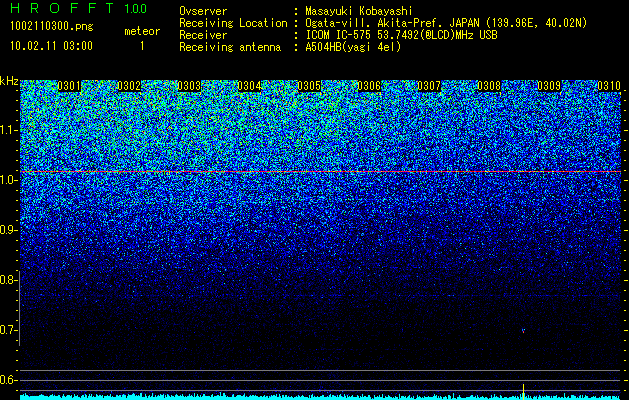Screen dimensions: 629x400
Task: Click the date 10.02.11 03:00
Action: (x=51, y=46)
